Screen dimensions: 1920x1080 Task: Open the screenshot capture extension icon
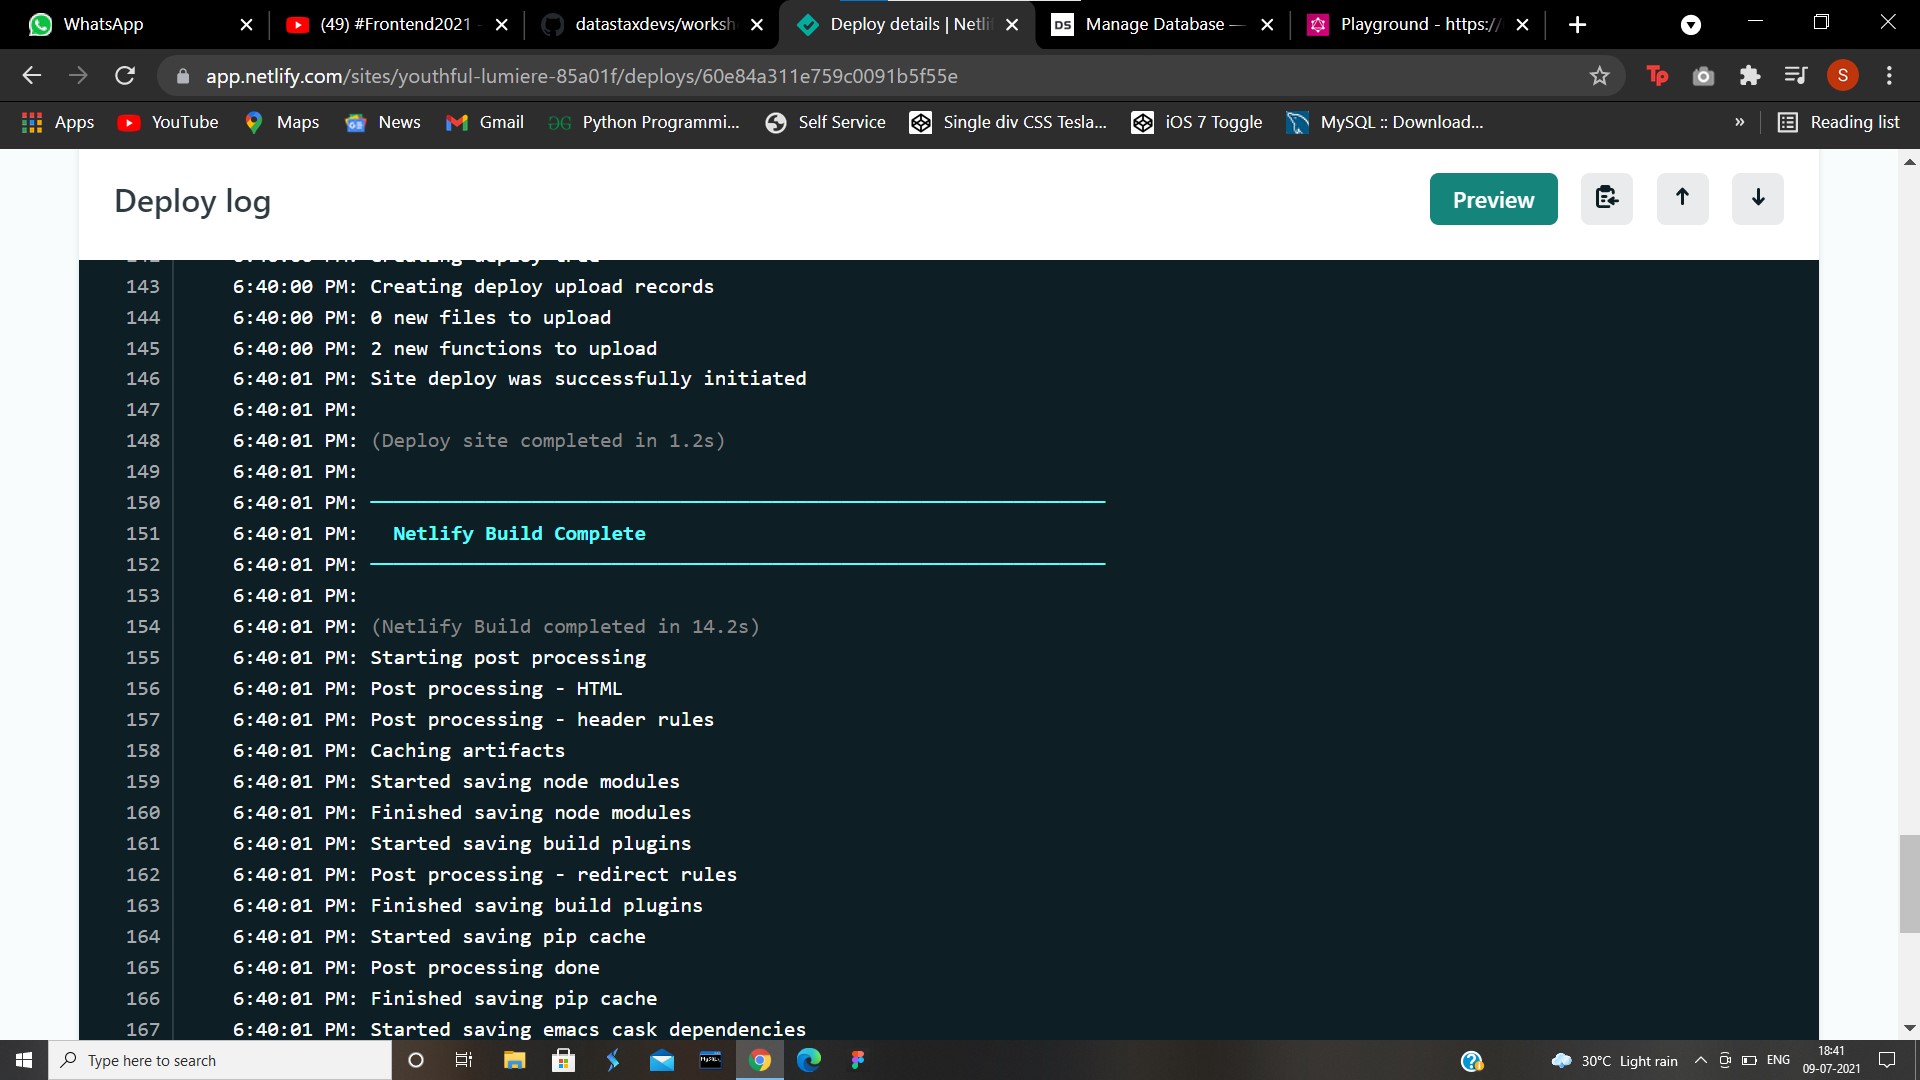pyautogui.click(x=1703, y=75)
